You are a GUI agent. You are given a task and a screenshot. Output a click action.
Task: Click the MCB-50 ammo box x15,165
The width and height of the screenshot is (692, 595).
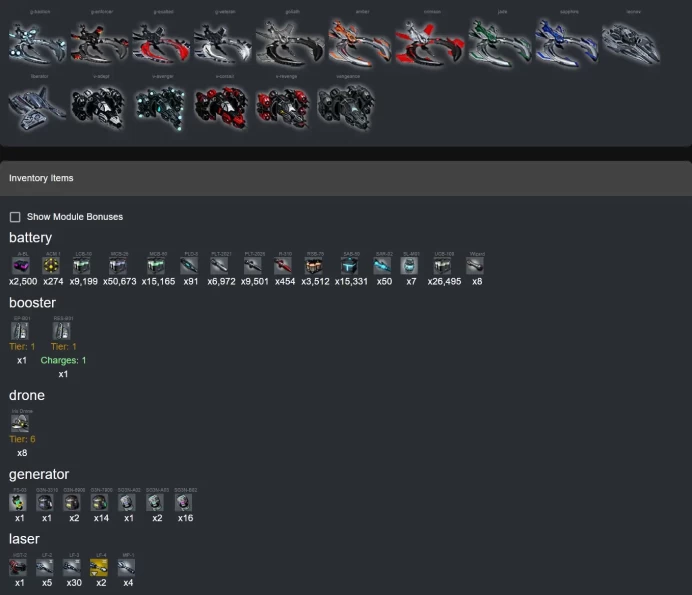click(x=156, y=266)
